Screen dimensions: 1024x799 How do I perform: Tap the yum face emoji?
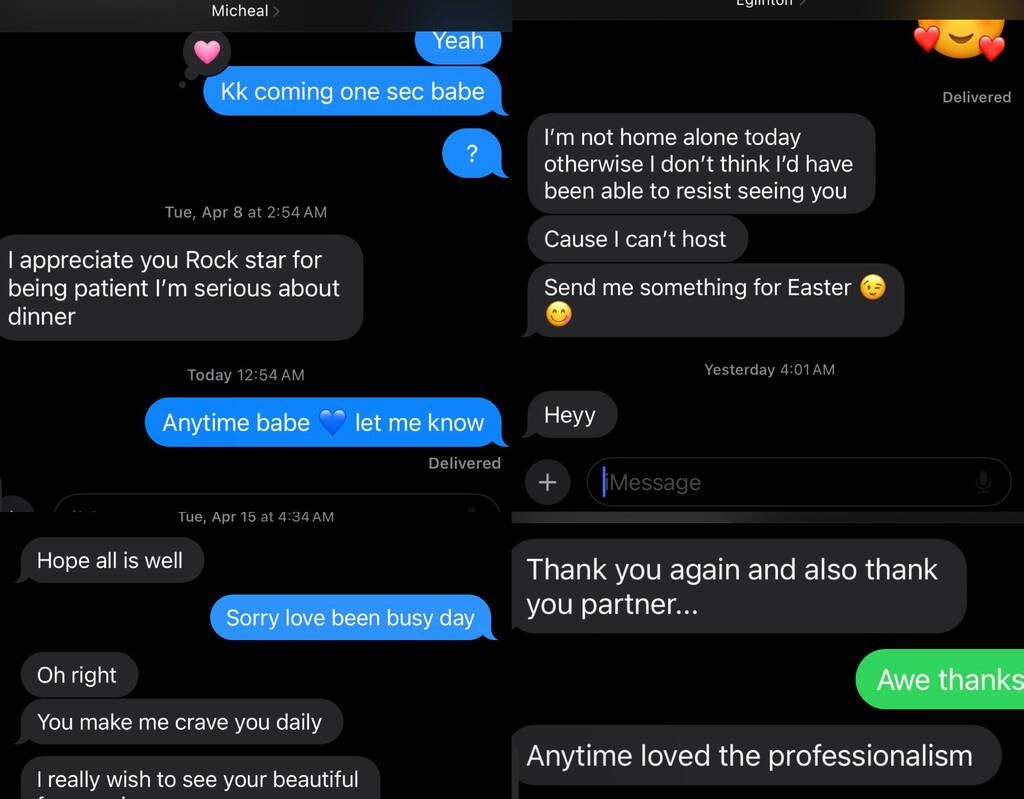(558, 314)
